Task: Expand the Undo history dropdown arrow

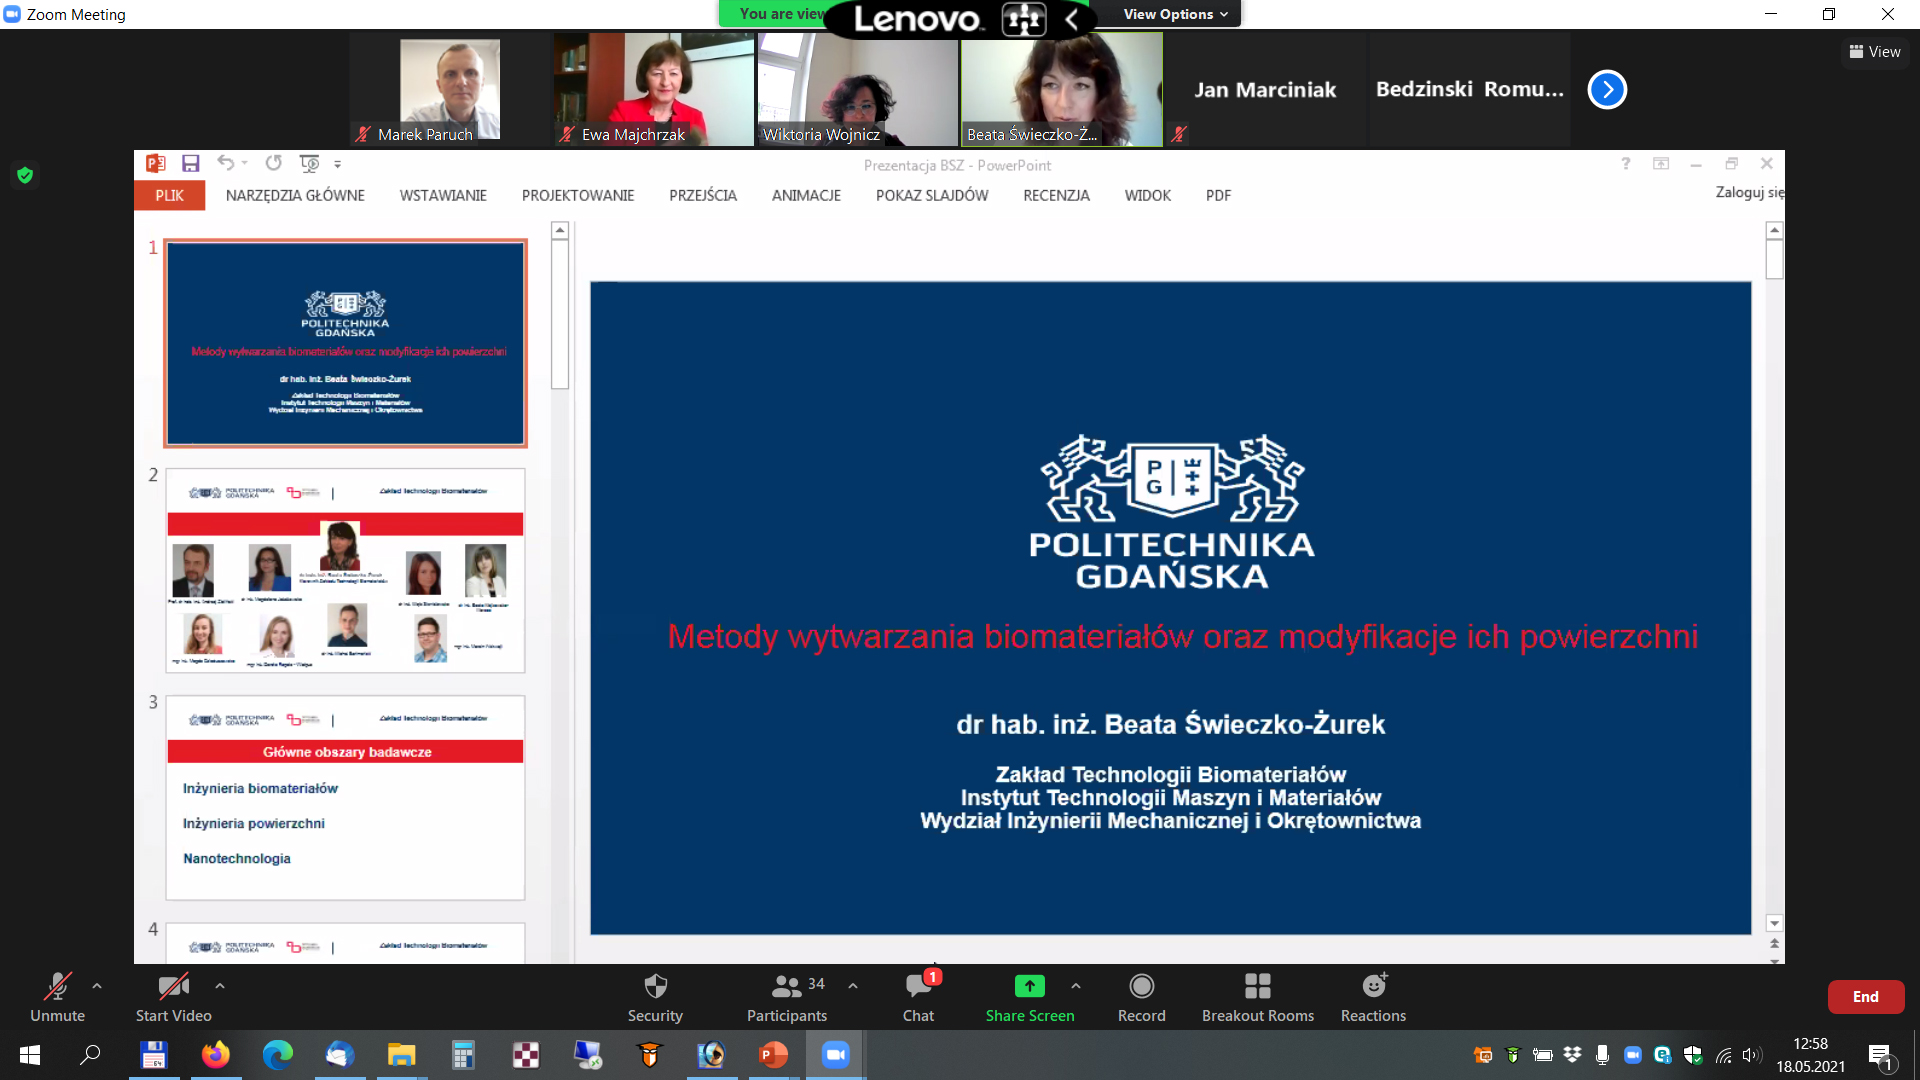Action: click(244, 163)
